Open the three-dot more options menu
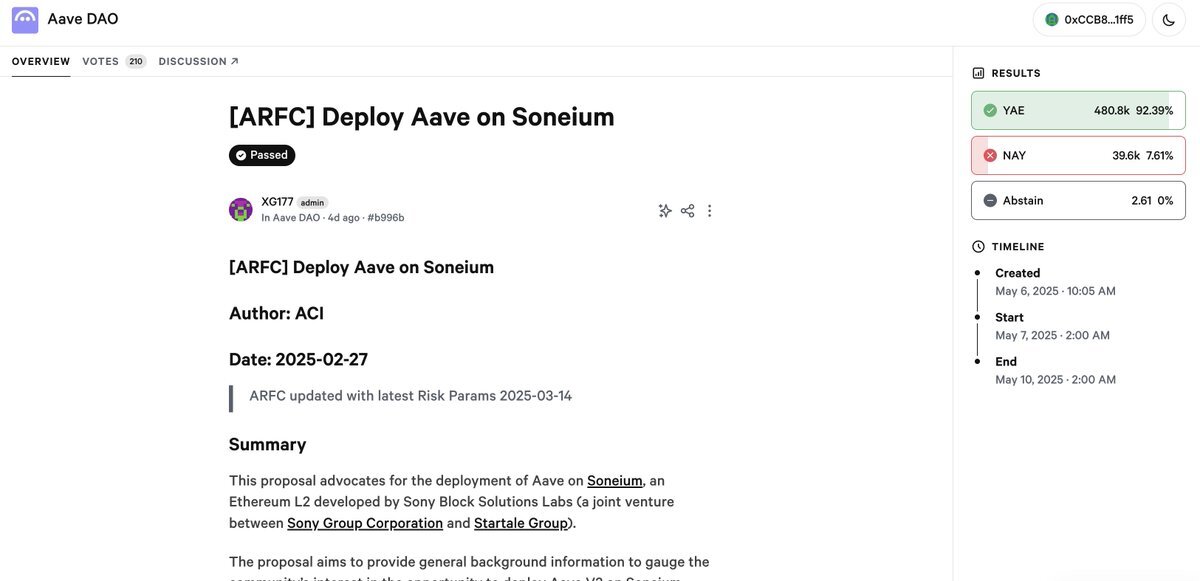1200x581 pixels. pyautogui.click(x=710, y=211)
